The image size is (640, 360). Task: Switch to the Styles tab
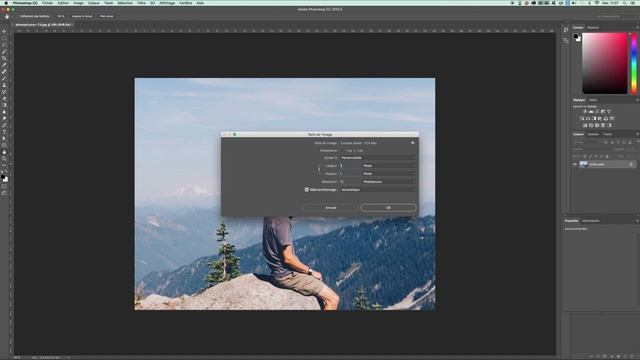click(593, 100)
